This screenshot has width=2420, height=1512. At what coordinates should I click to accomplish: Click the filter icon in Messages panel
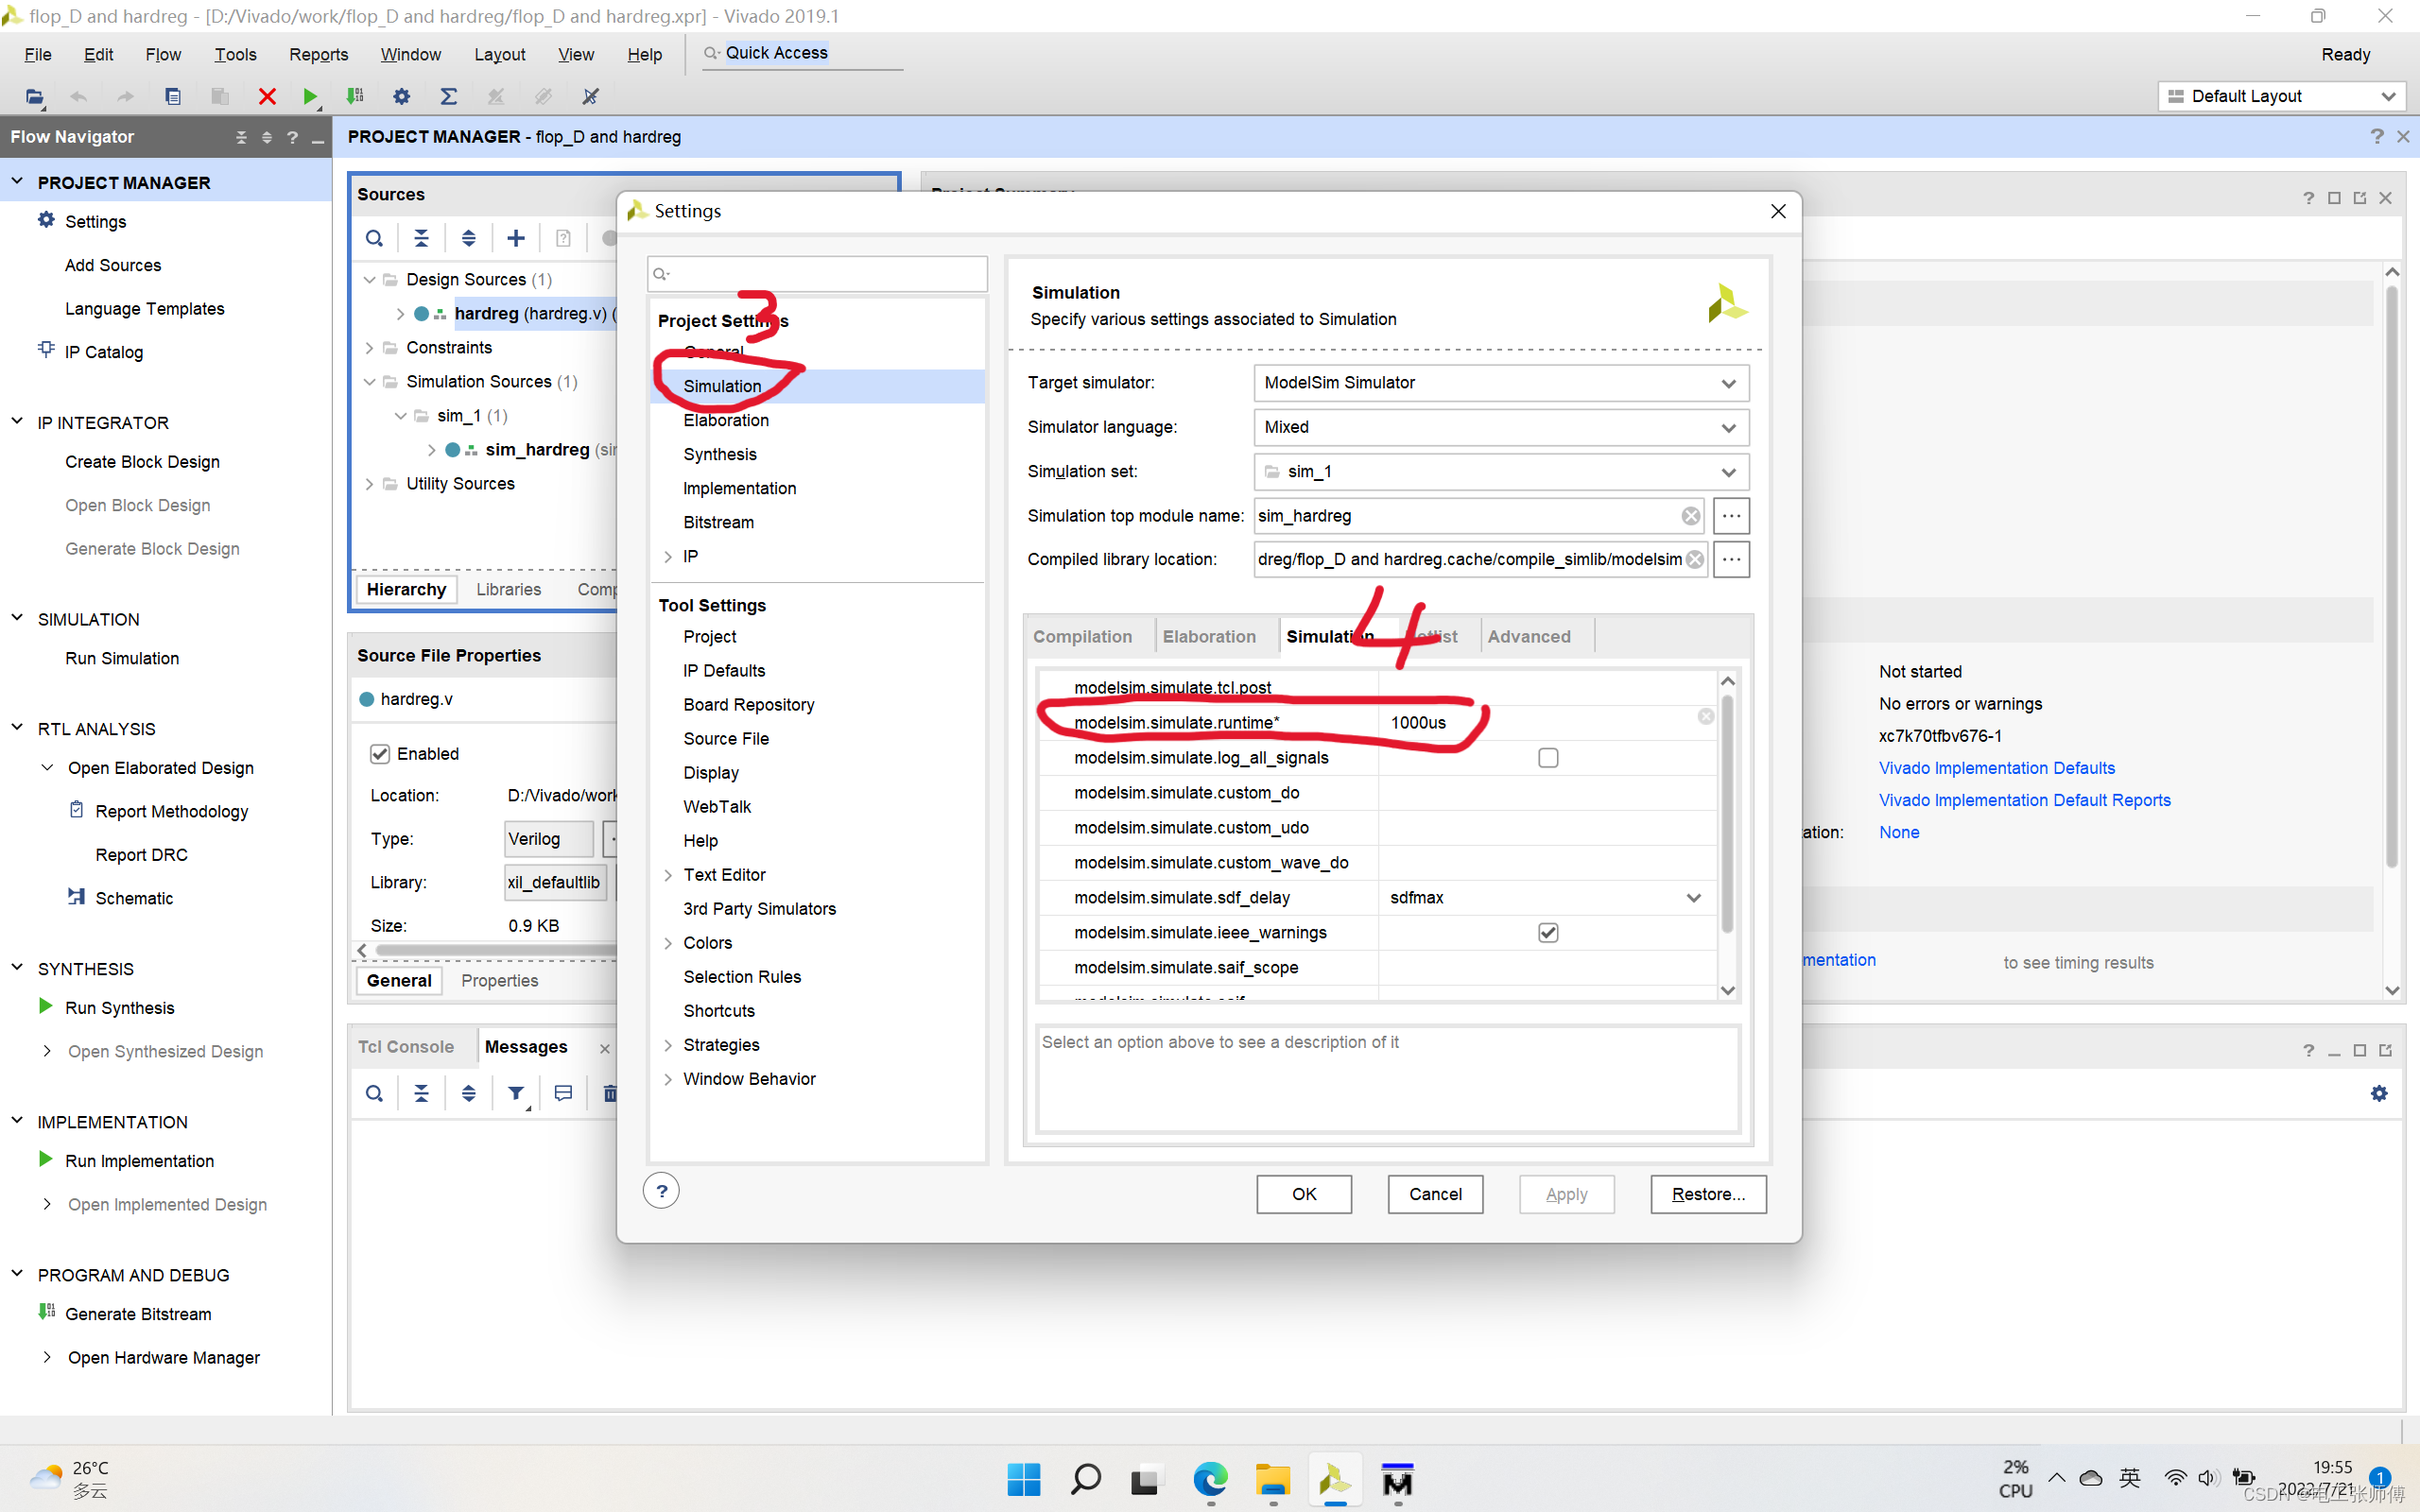516,1093
